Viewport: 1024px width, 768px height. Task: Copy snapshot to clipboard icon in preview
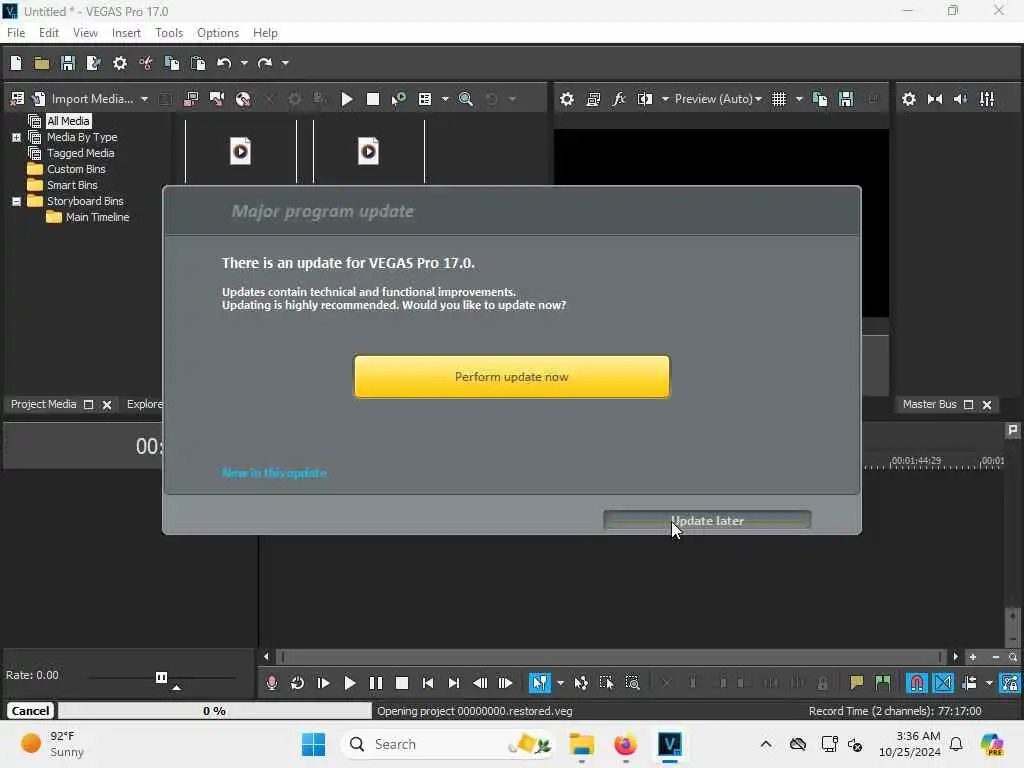click(820, 99)
